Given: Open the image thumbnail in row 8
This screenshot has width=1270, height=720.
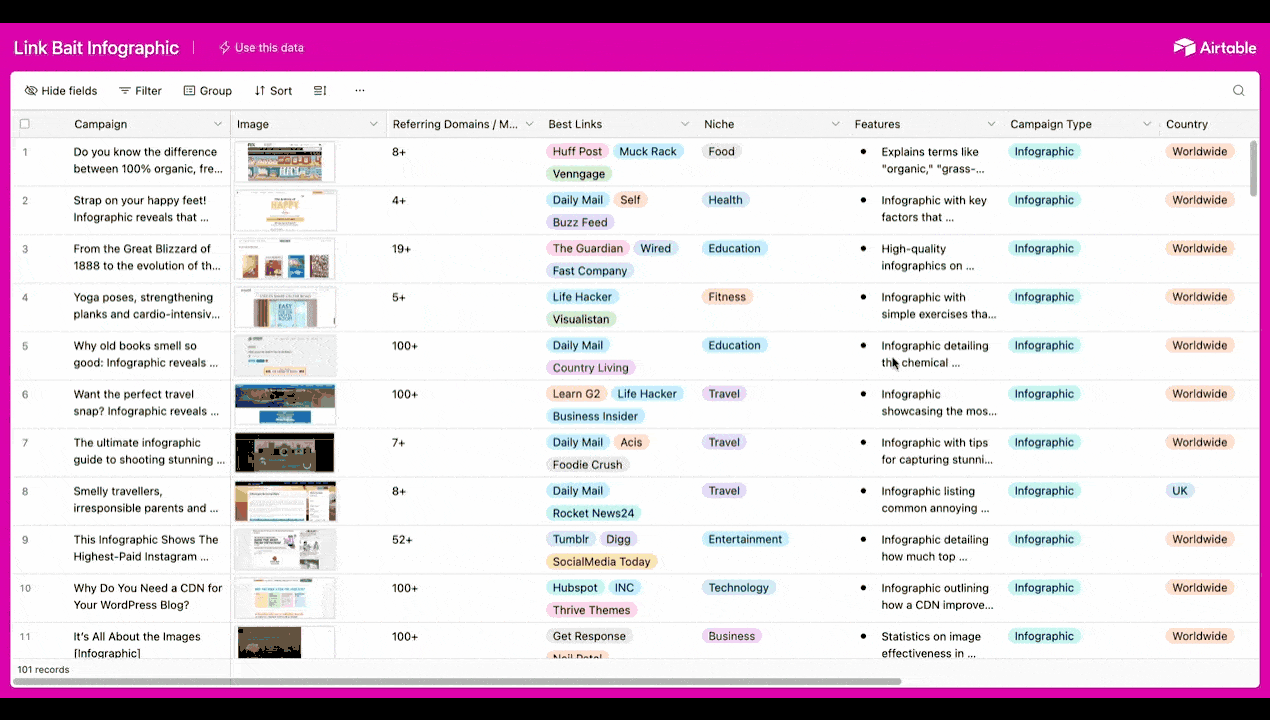Looking at the screenshot, I should tap(285, 501).
